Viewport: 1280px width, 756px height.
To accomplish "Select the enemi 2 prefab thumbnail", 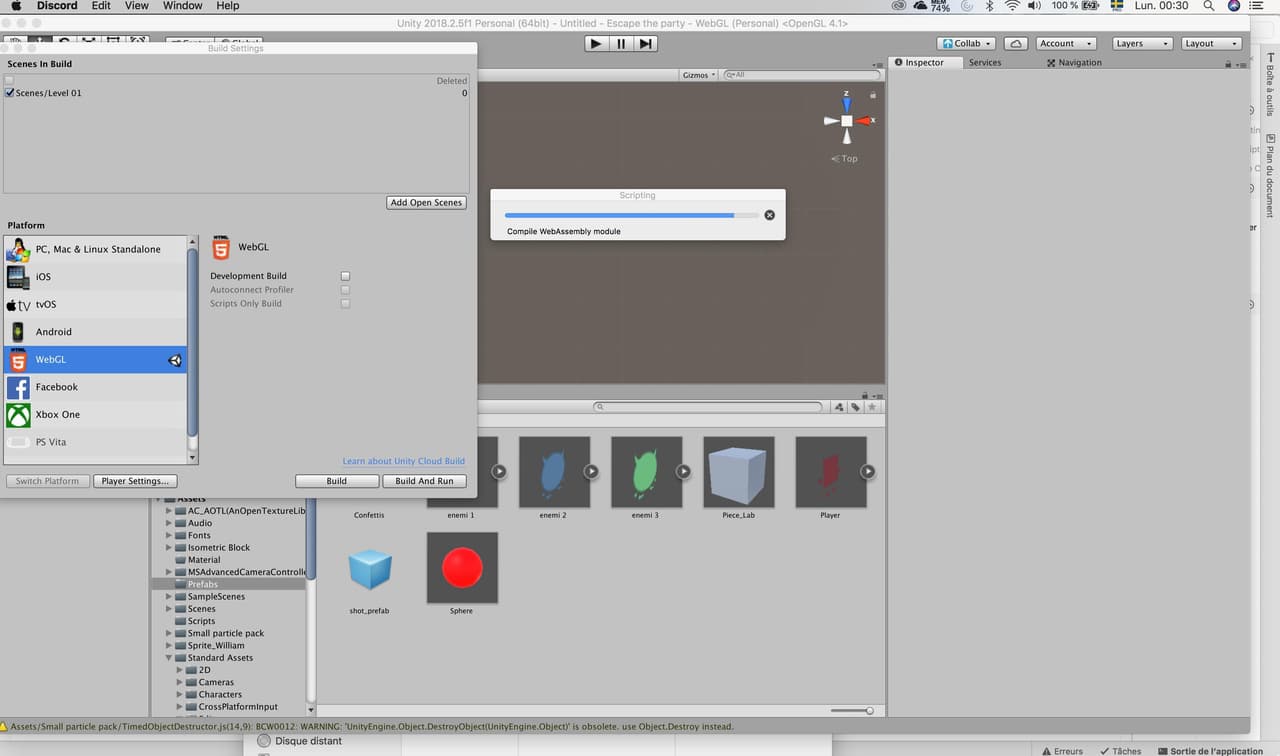I will pos(554,472).
